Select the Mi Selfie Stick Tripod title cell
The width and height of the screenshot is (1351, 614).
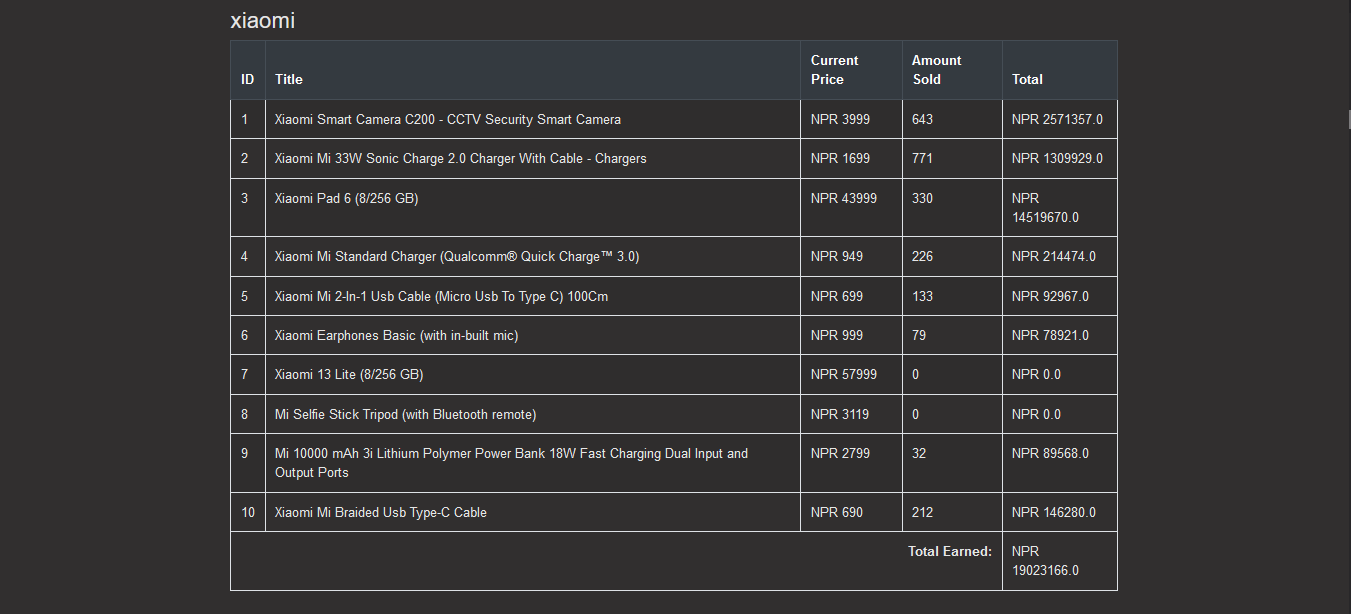[x=533, y=414]
